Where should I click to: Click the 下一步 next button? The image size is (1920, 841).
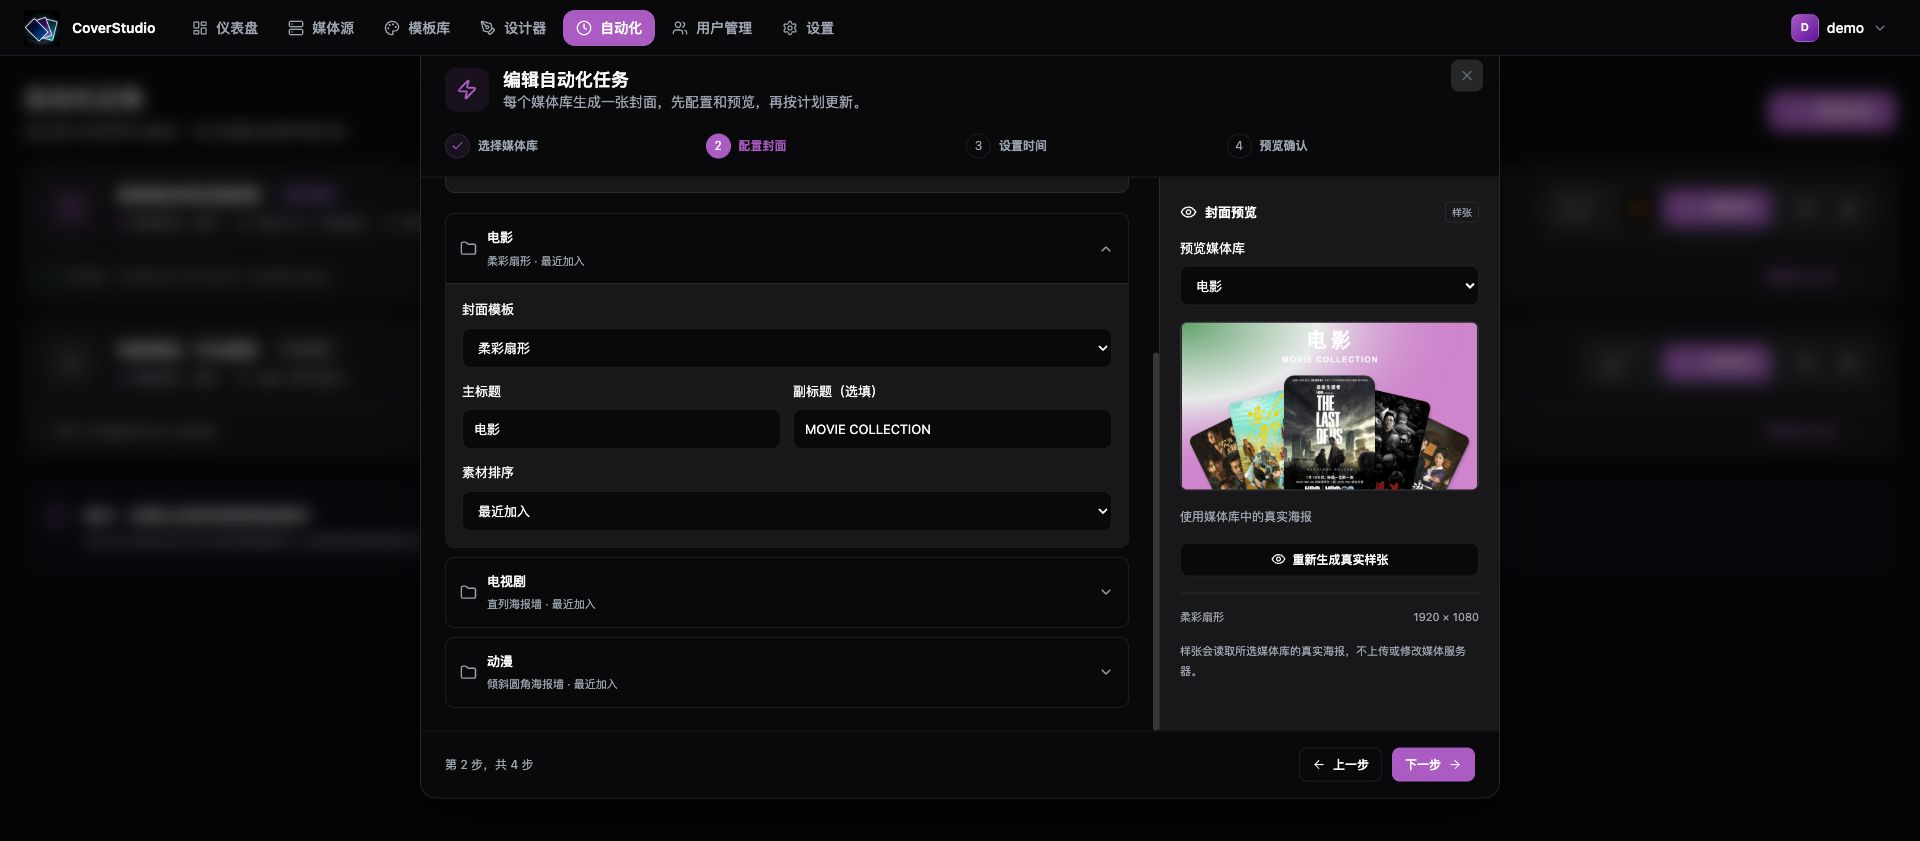click(1433, 764)
